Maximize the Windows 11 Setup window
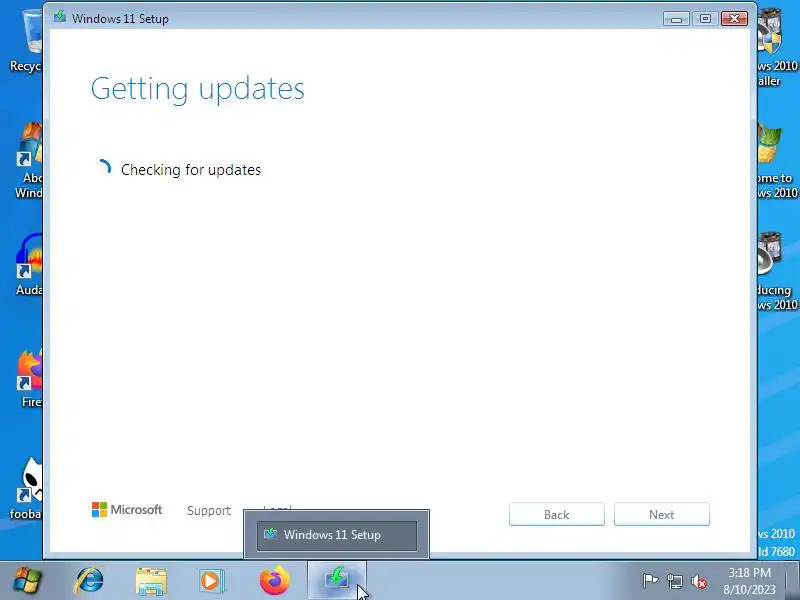Image resolution: width=800 pixels, height=600 pixels. 705,19
